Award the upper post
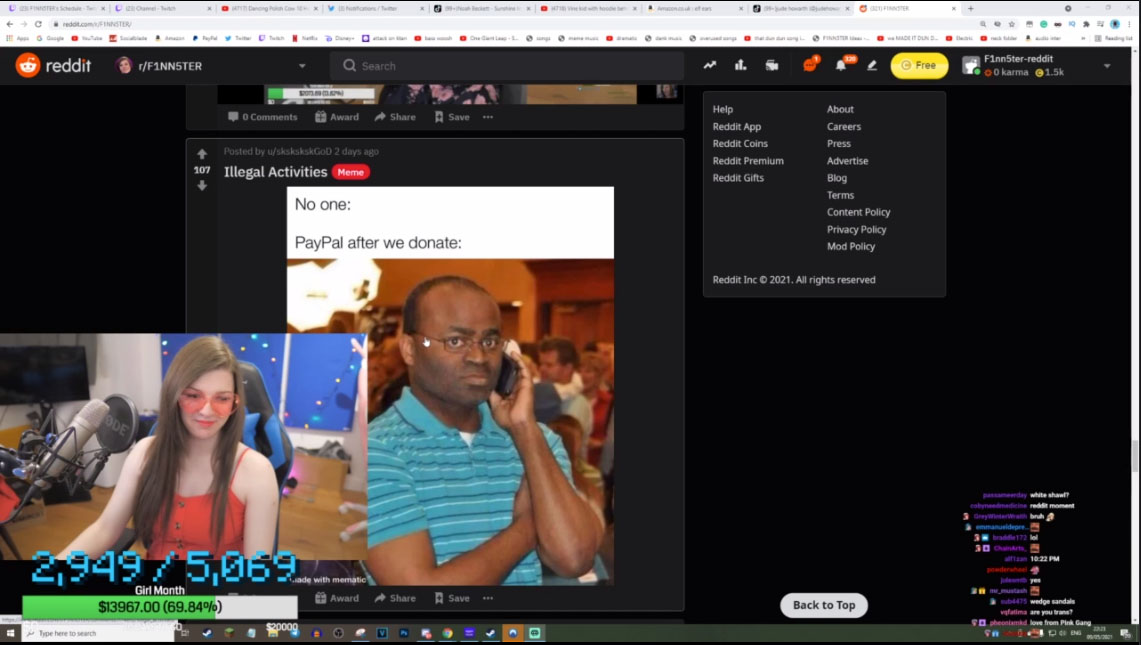1141x645 pixels. [x=337, y=116]
